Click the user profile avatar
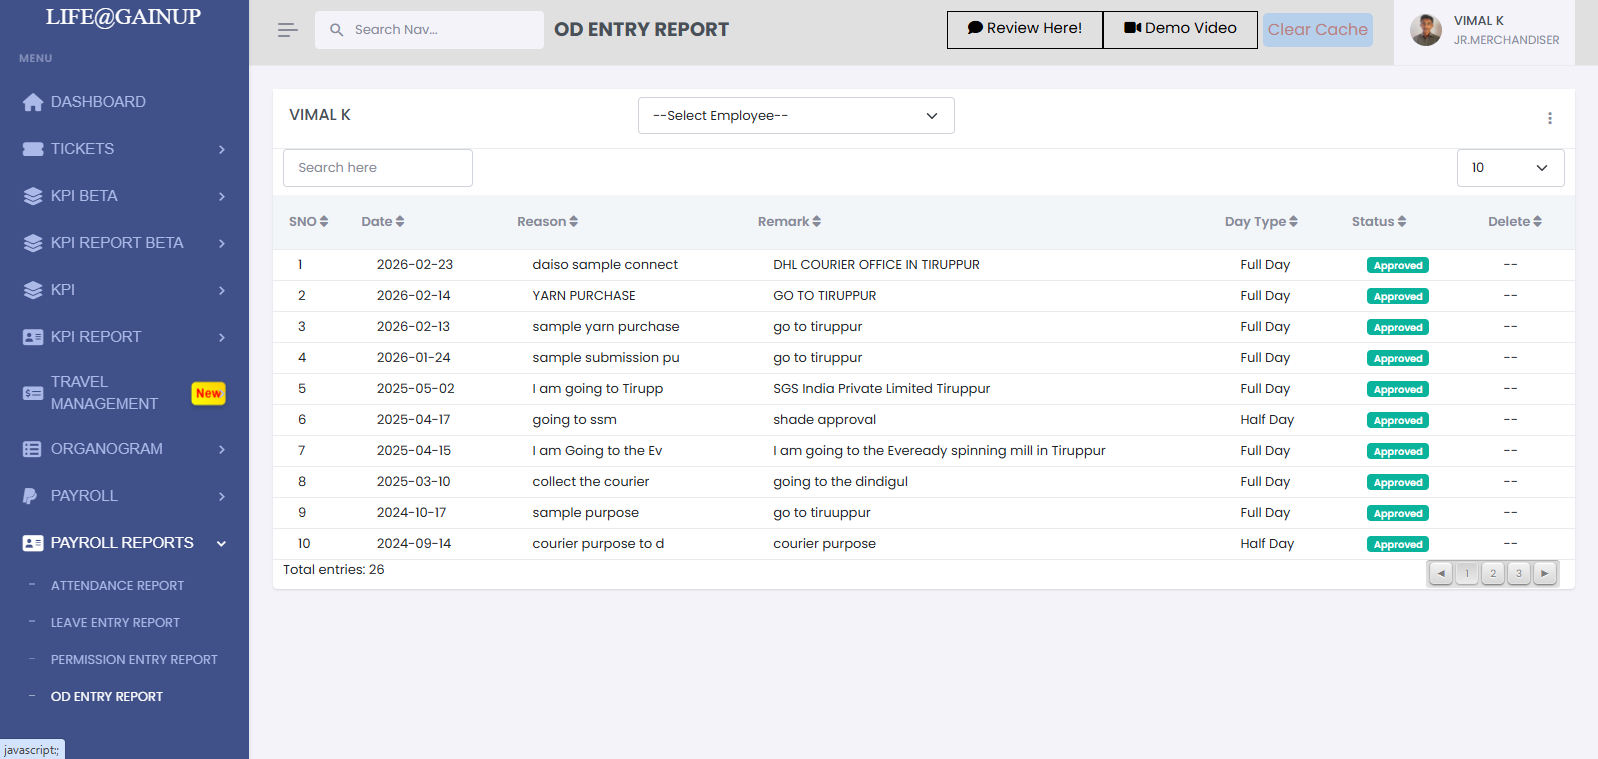 [1425, 31]
